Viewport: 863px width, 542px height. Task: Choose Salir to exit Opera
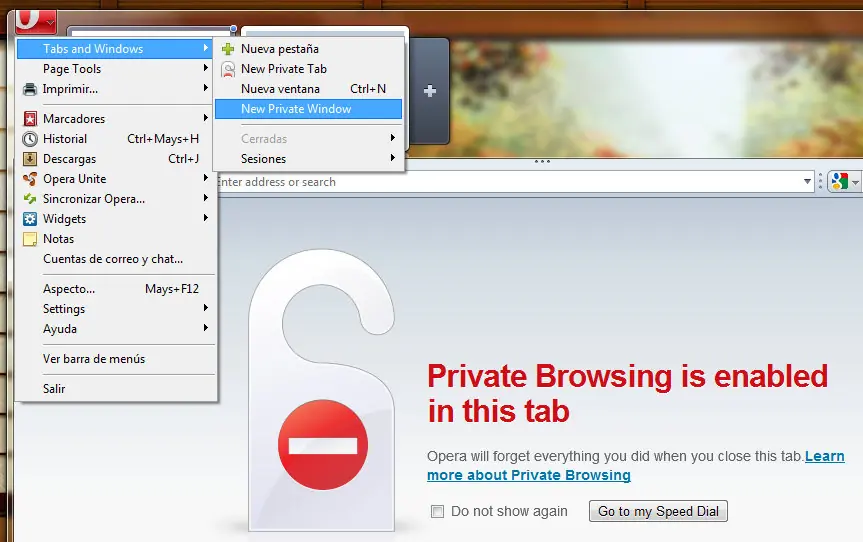tap(116, 389)
